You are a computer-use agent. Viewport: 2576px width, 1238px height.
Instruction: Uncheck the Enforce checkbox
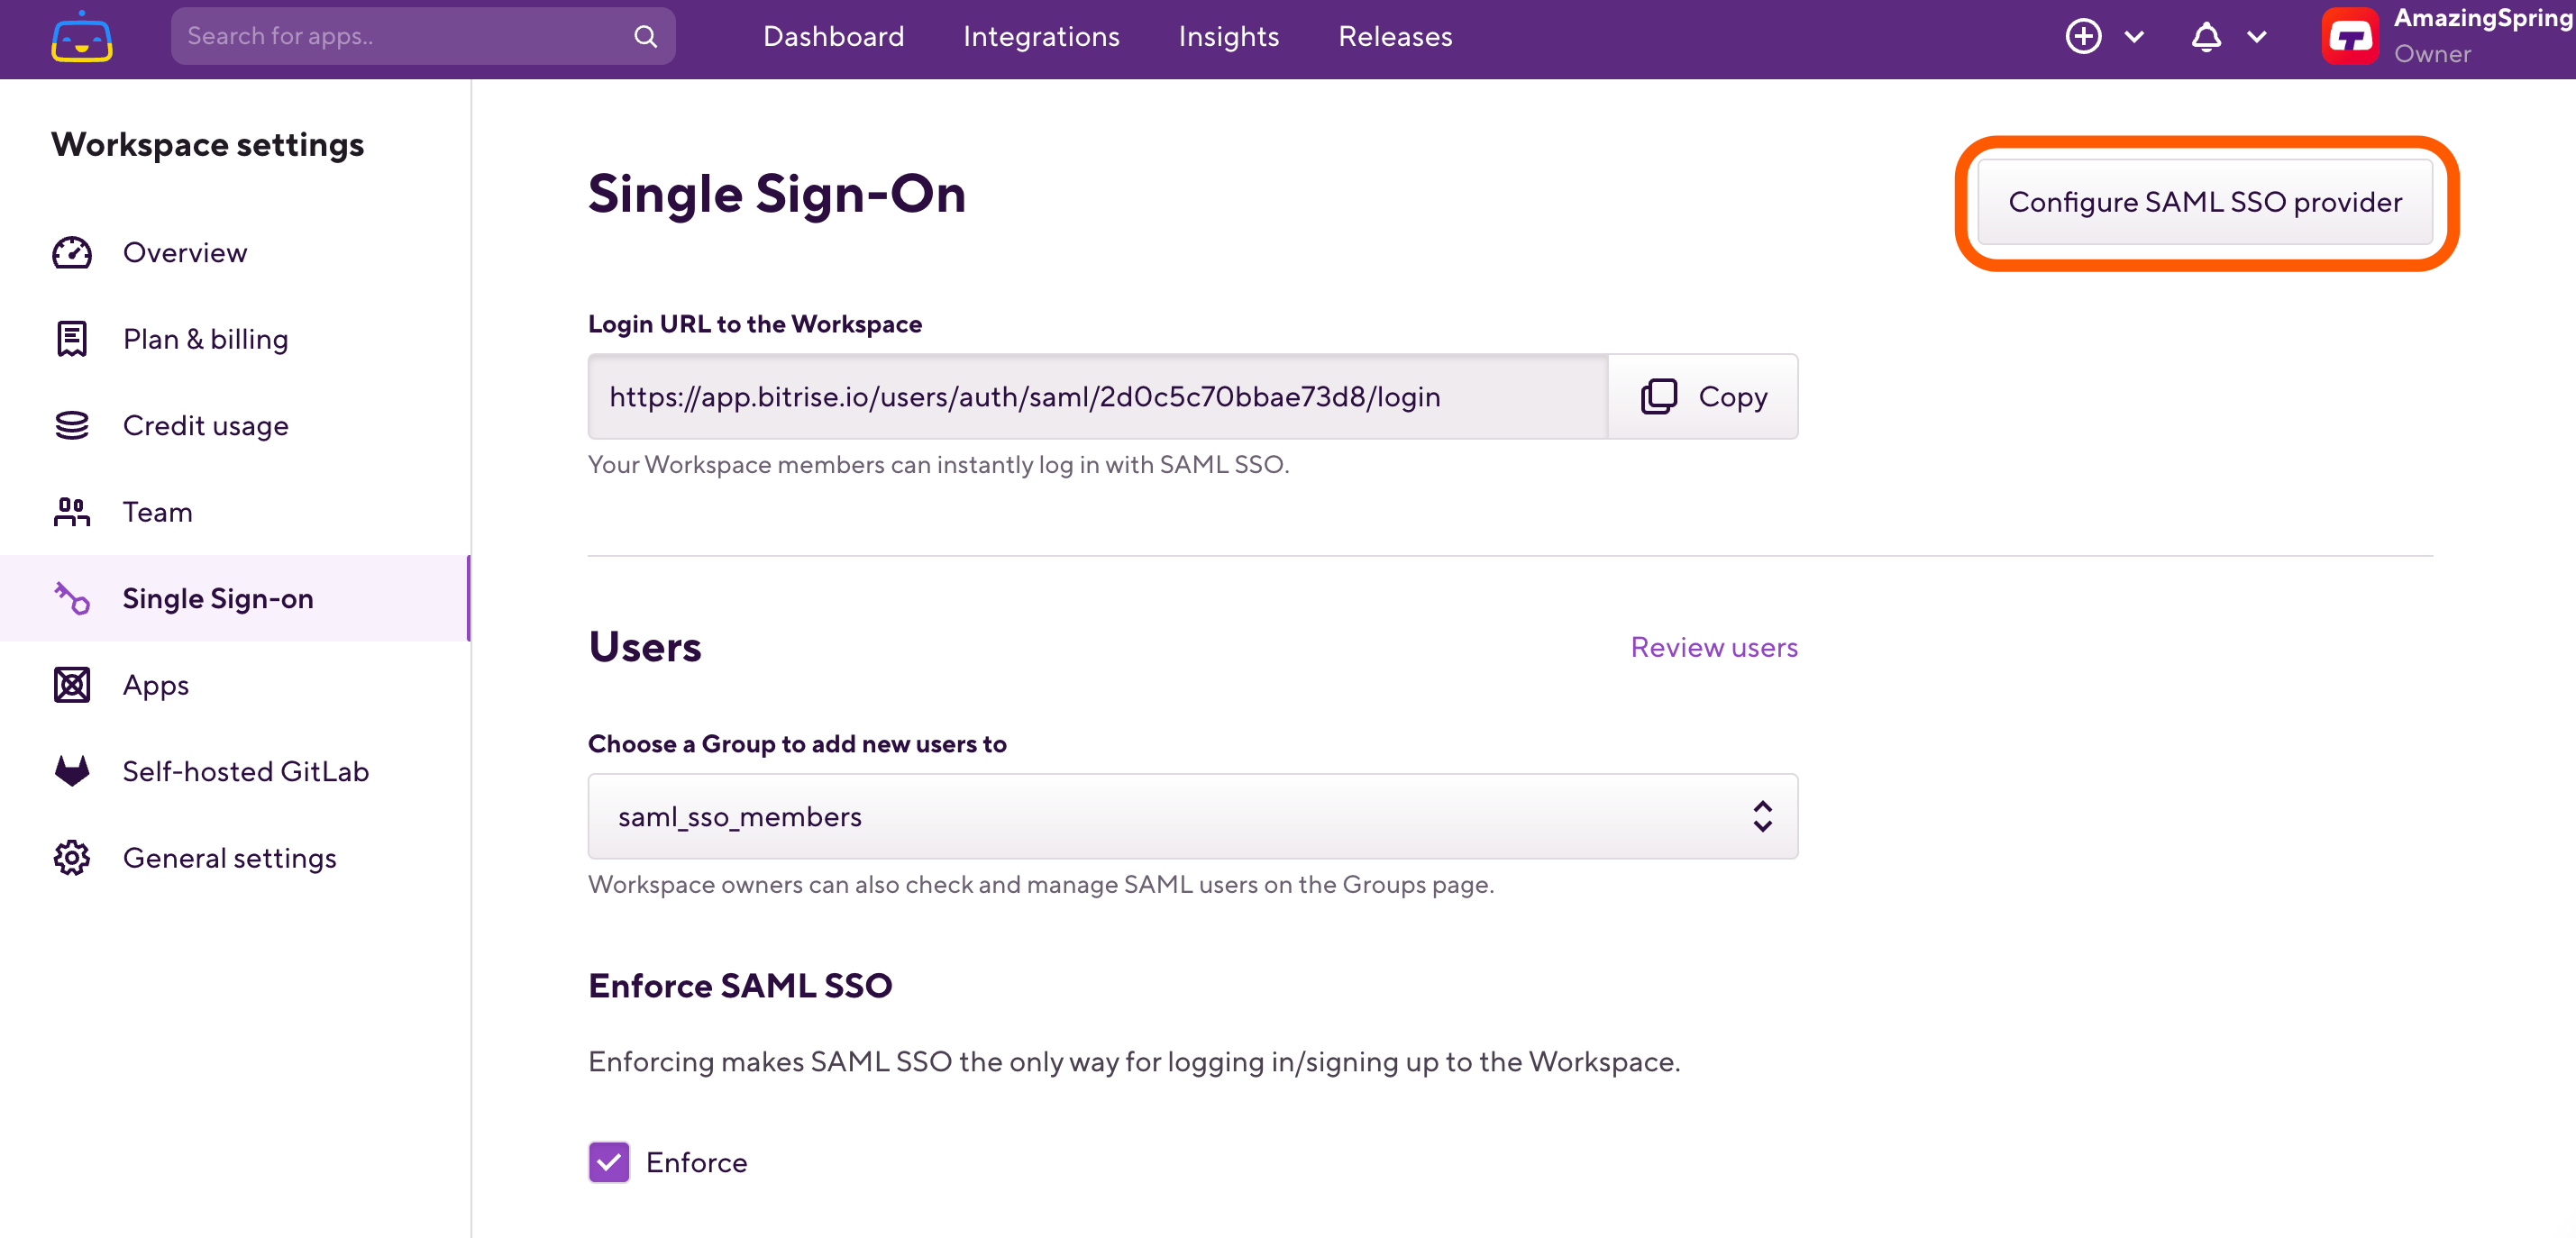[x=609, y=1162]
